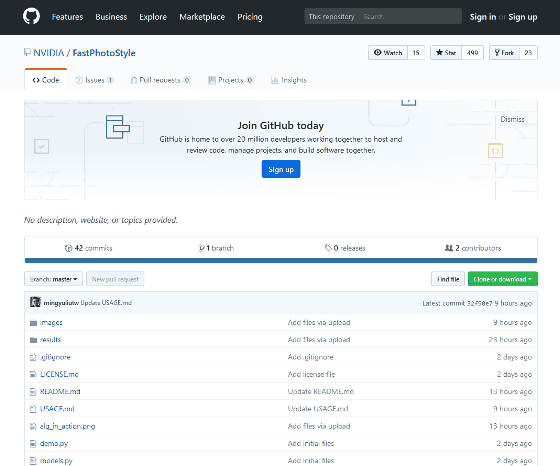Viewport: 560px width, 466px height.
Task: Click the images folder icon
Action: (x=33, y=323)
